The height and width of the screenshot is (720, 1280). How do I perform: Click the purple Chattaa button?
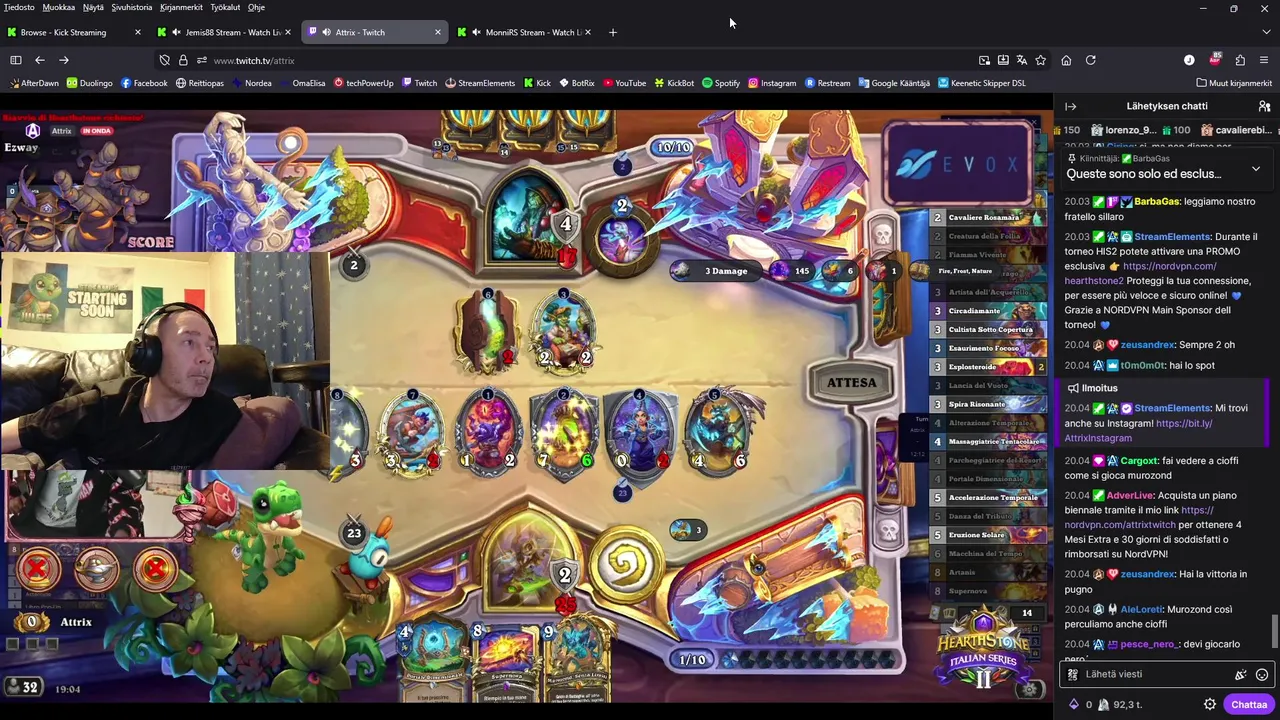pyautogui.click(x=1249, y=704)
